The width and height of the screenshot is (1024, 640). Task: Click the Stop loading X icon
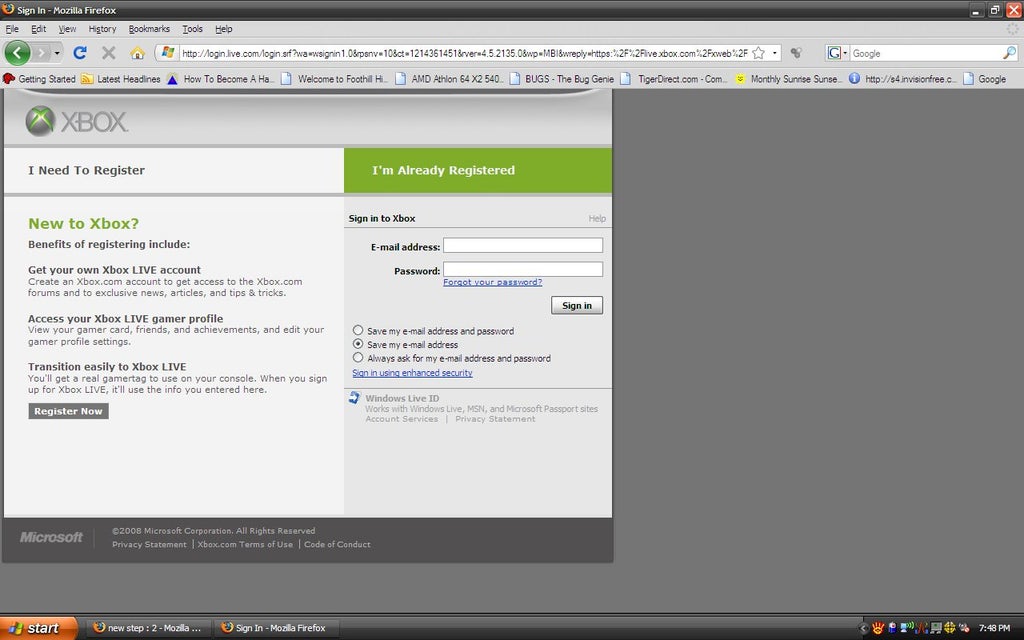click(108, 53)
